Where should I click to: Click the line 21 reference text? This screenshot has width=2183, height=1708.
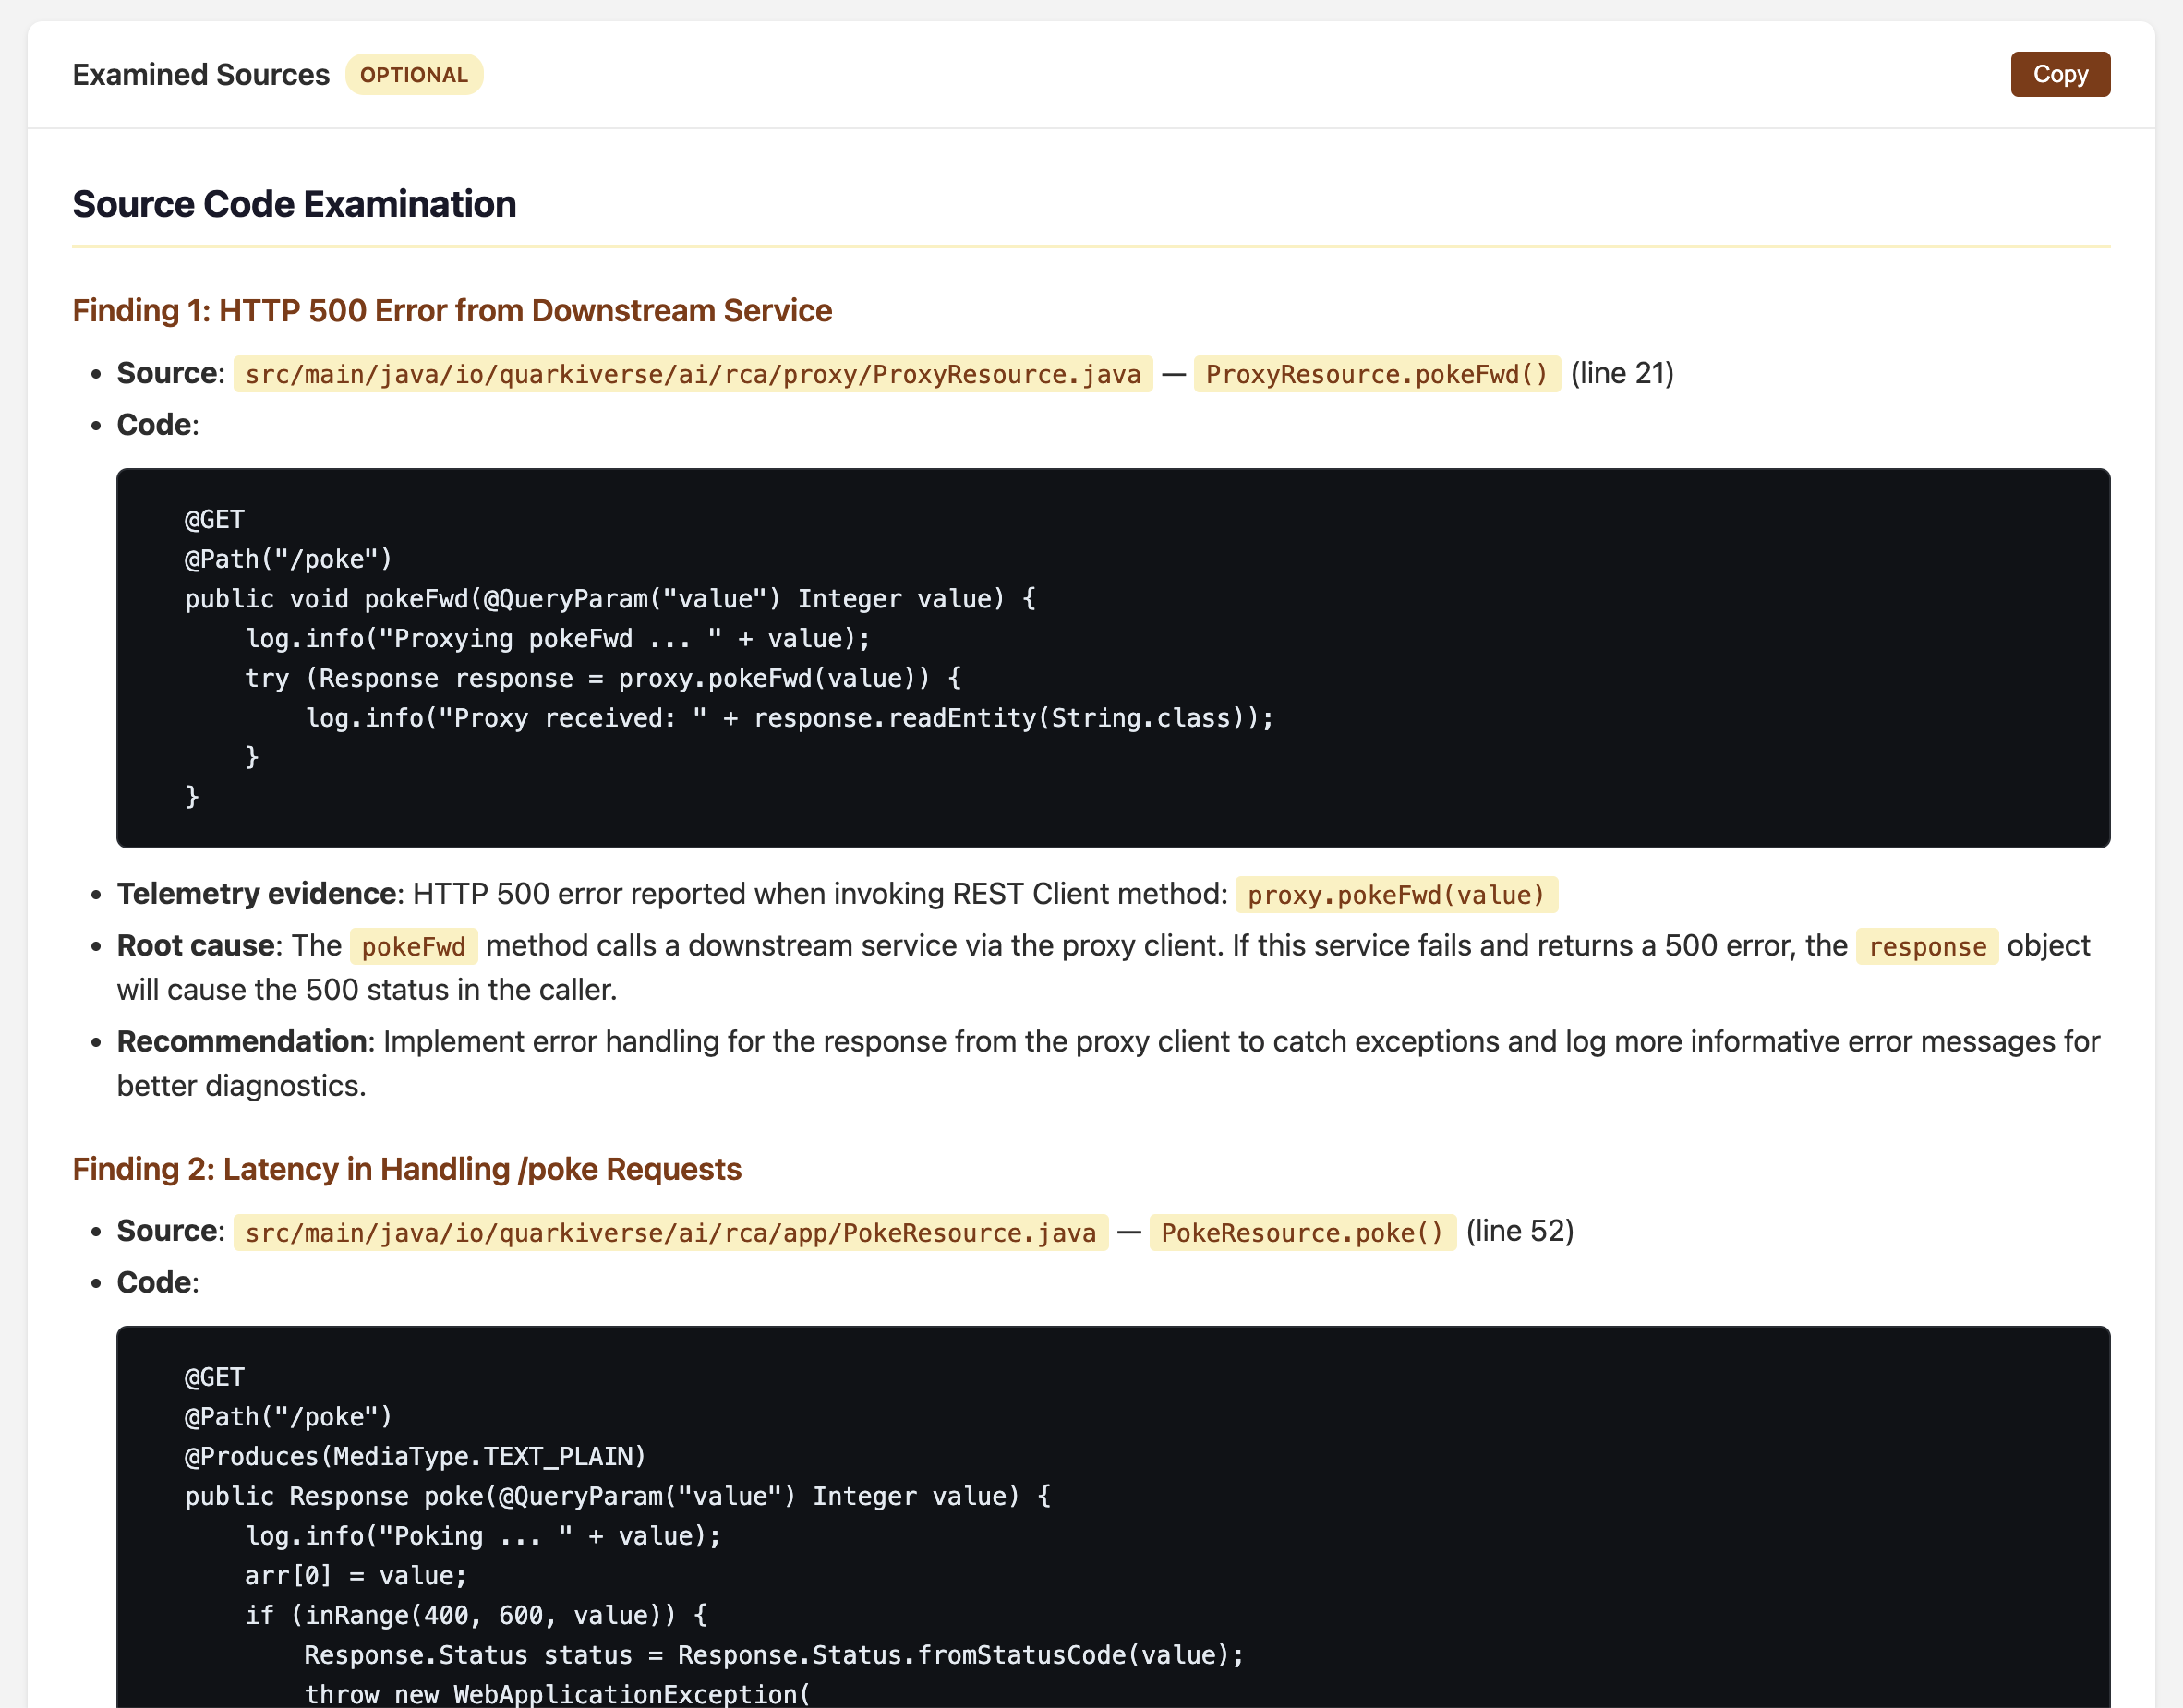click(x=1622, y=373)
